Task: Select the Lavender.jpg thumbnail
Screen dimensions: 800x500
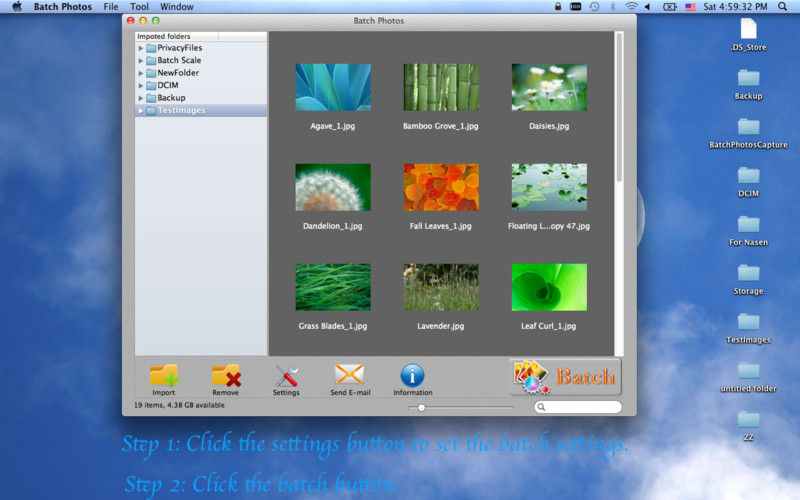Action: [441, 287]
